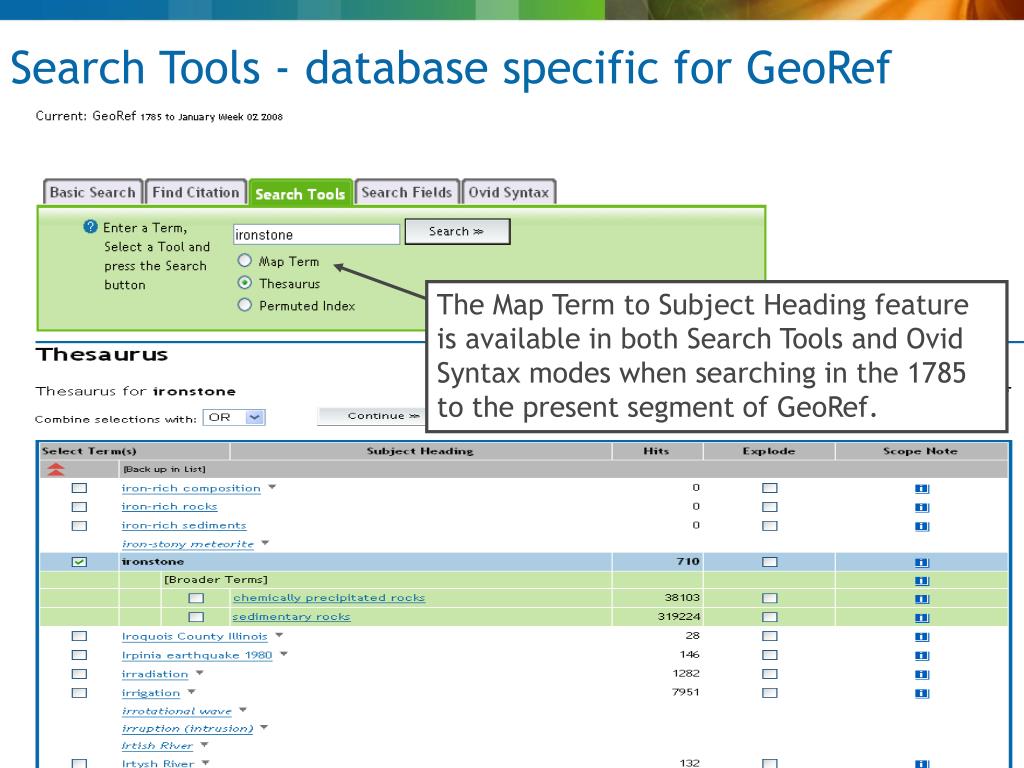
Task: Check the select box for iron-rich composition
Action: [79, 488]
